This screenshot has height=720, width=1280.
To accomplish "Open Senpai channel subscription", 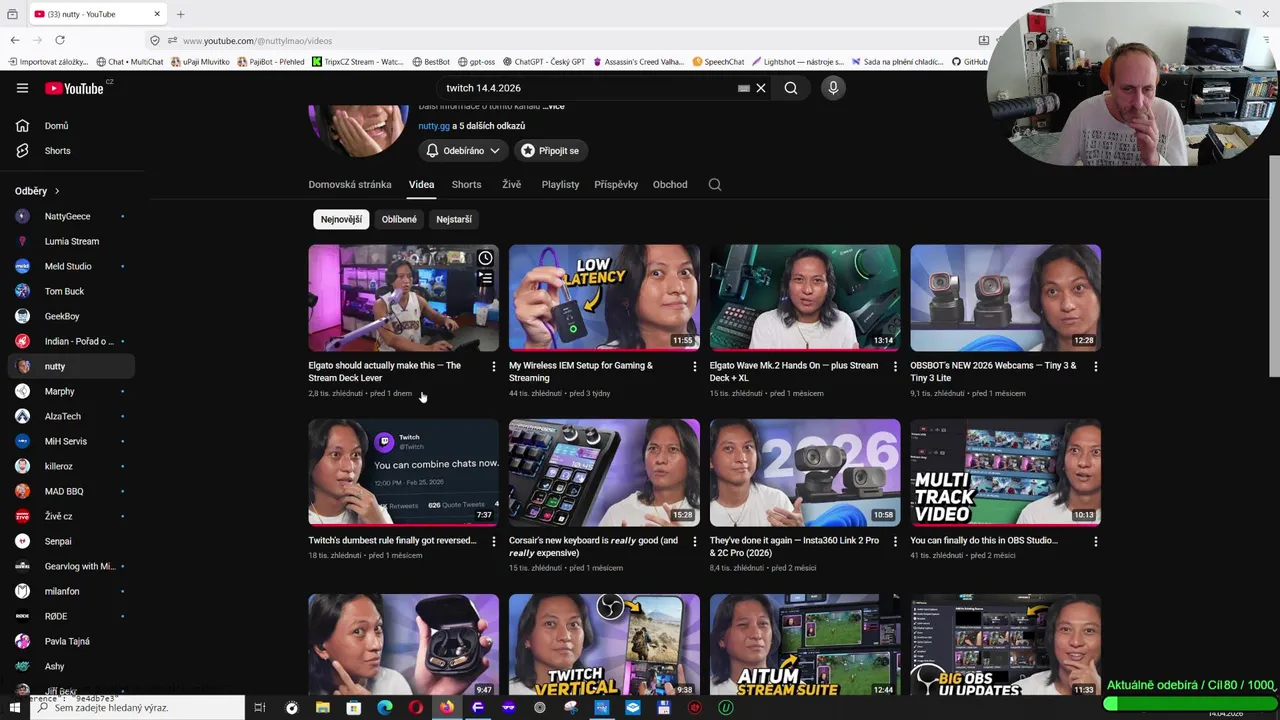I will [70, 541].
